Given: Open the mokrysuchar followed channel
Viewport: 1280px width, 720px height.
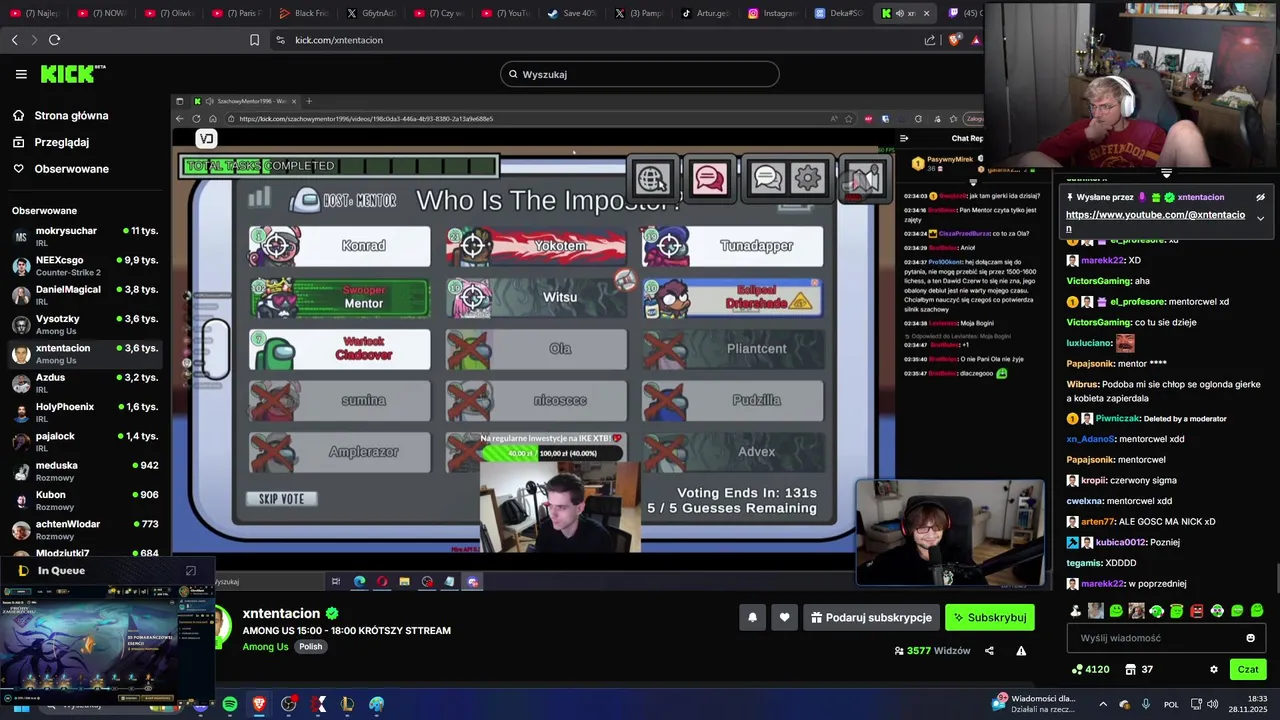Looking at the screenshot, I should [x=84, y=236].
